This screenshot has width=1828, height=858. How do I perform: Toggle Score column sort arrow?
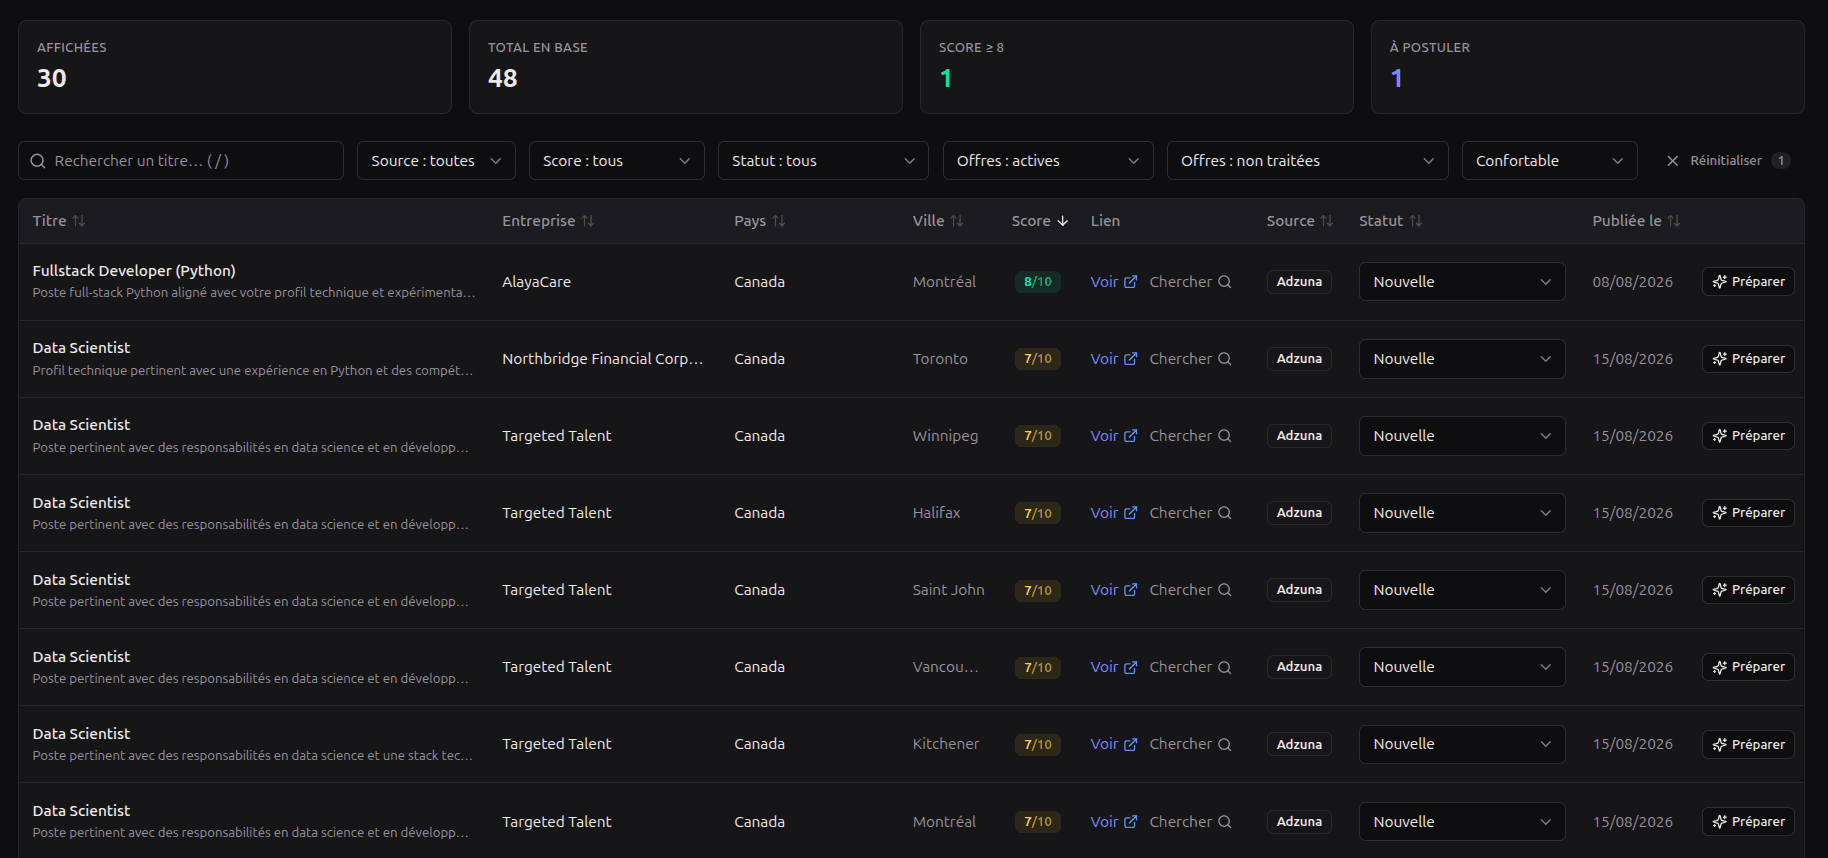1063,221
